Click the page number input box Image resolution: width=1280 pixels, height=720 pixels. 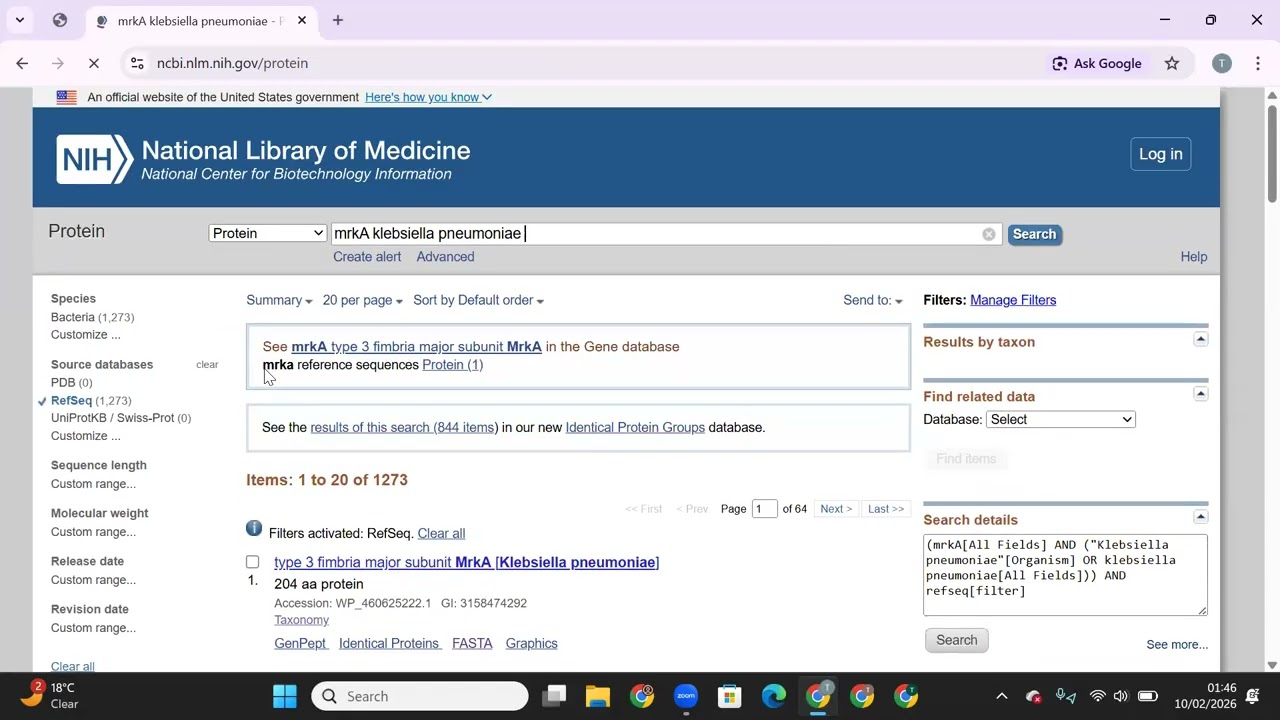[x=765, y=509]
